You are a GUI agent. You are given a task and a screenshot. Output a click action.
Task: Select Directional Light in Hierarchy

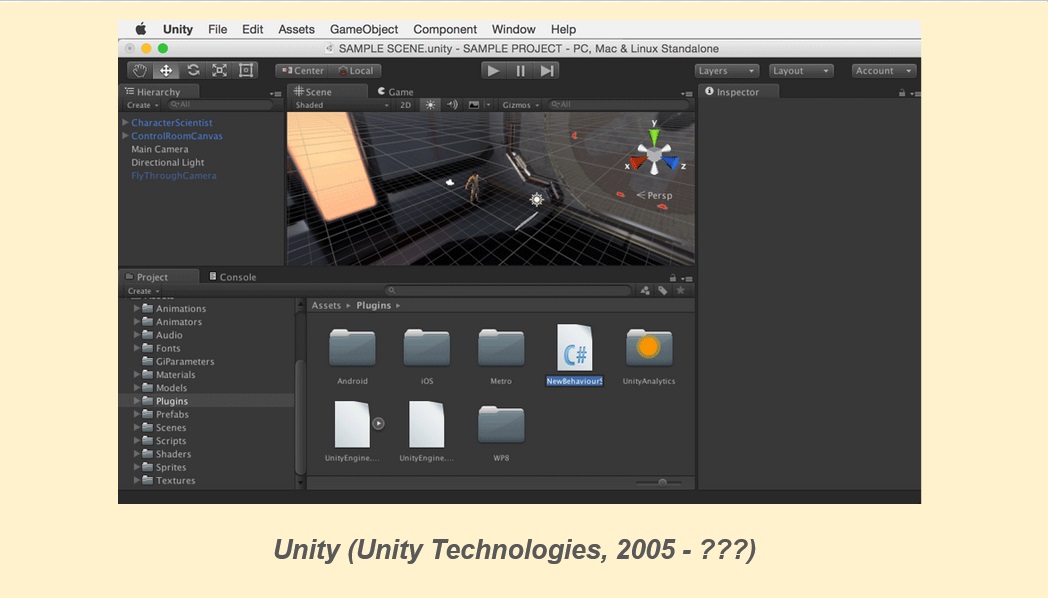coord(168,162)
